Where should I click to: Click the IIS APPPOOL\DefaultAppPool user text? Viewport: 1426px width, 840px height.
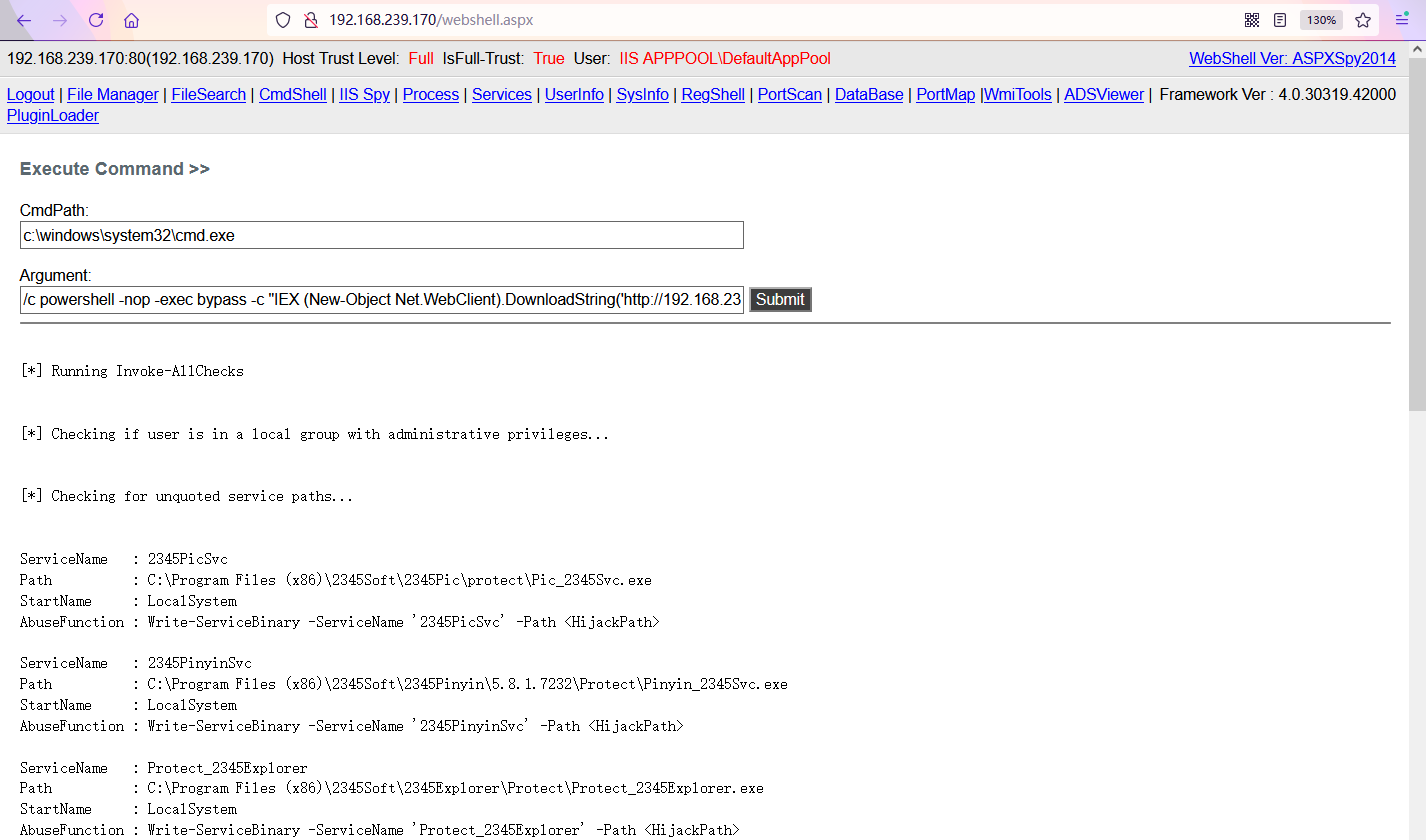point(725,59)
